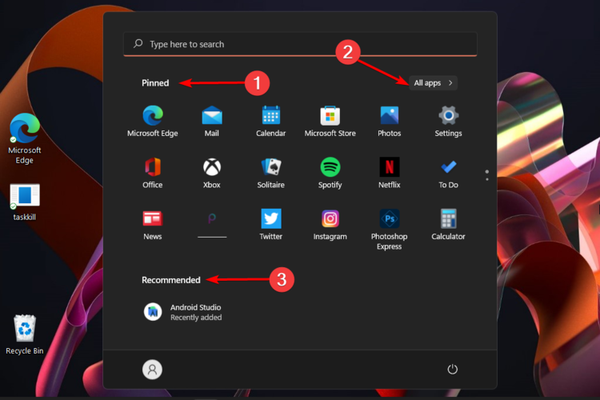Open the user account menu
600x400 pixels.
pyautogui.click(x=152, y=369)
